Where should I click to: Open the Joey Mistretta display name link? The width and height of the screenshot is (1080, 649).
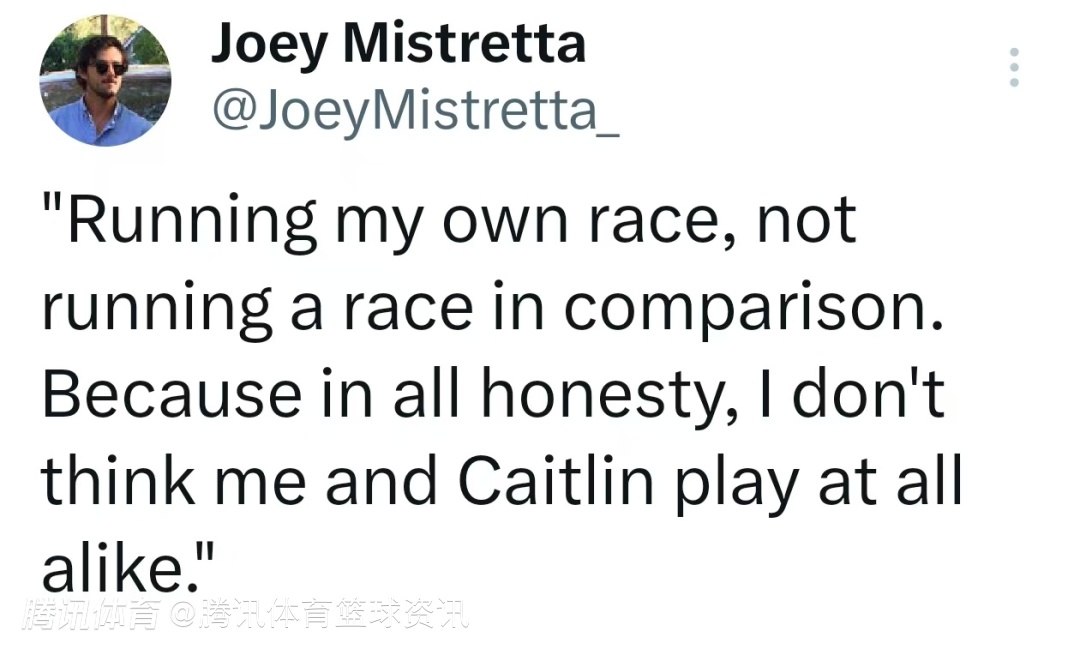tap(397, 46)
